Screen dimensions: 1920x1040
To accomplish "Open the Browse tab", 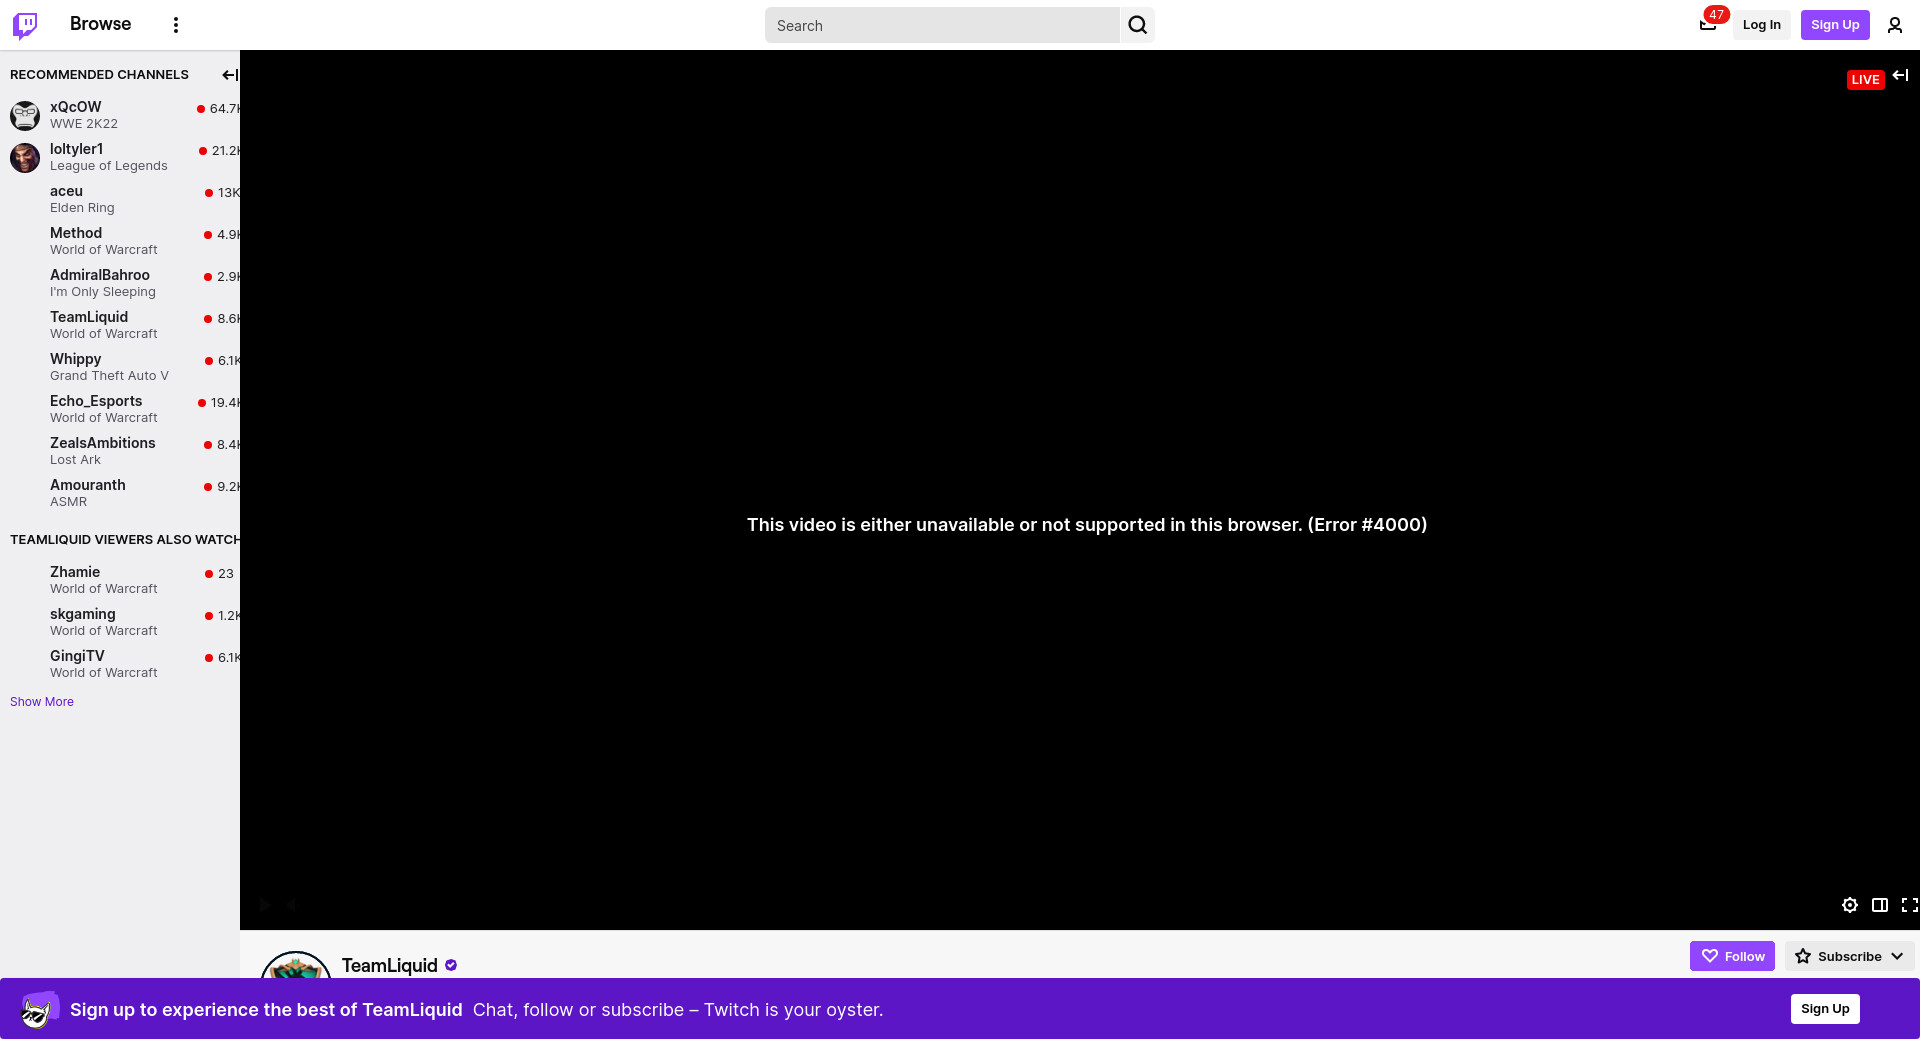I will 100,24.
